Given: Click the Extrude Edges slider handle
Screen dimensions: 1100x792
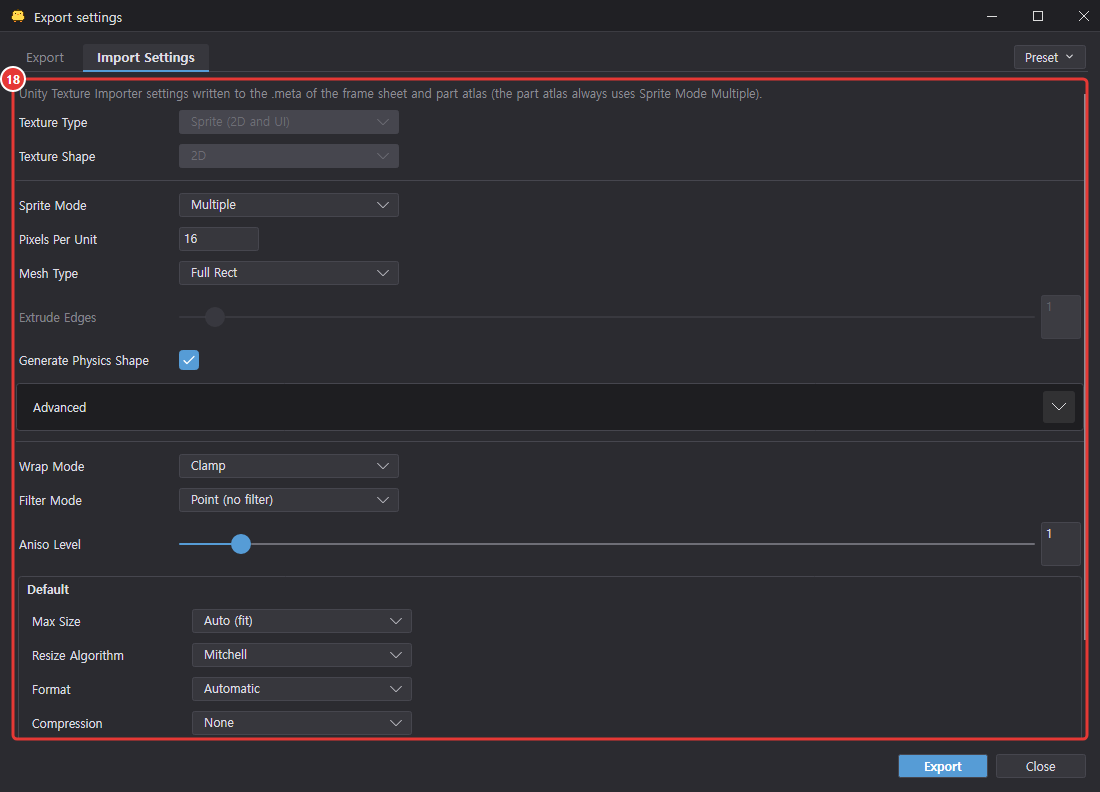Looking at the screenshot, I should [215, 317].
